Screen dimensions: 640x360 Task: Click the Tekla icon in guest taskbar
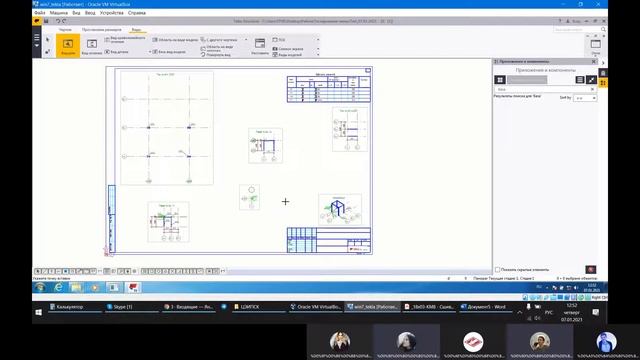click(133, 288)
